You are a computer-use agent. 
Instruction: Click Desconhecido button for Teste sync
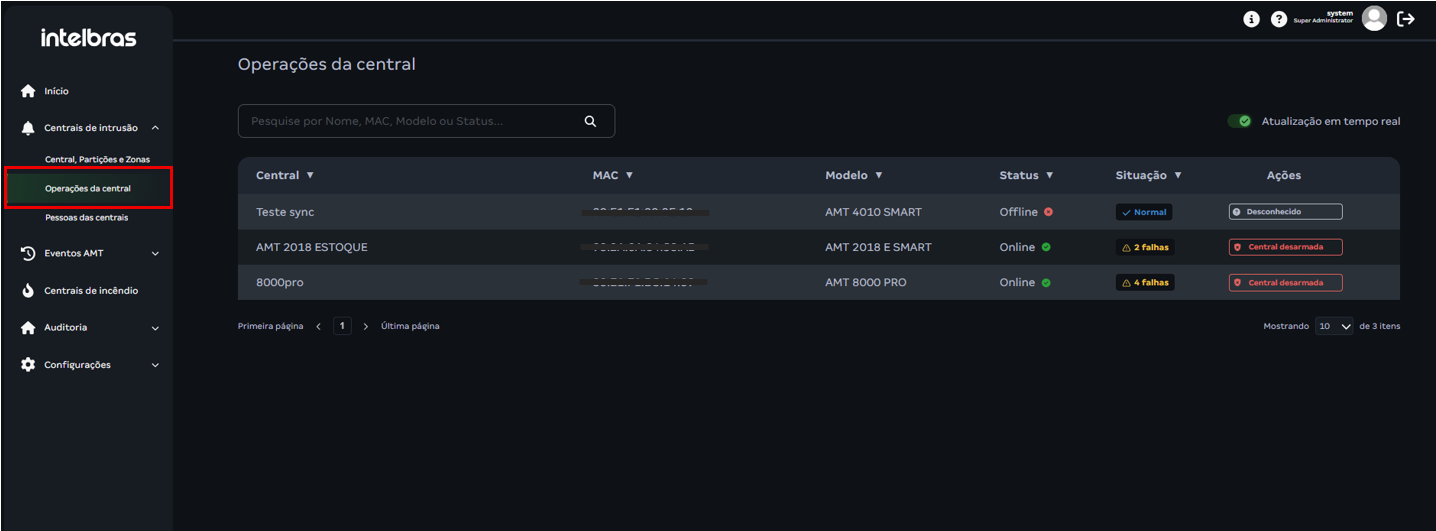tap(1285, 212)
